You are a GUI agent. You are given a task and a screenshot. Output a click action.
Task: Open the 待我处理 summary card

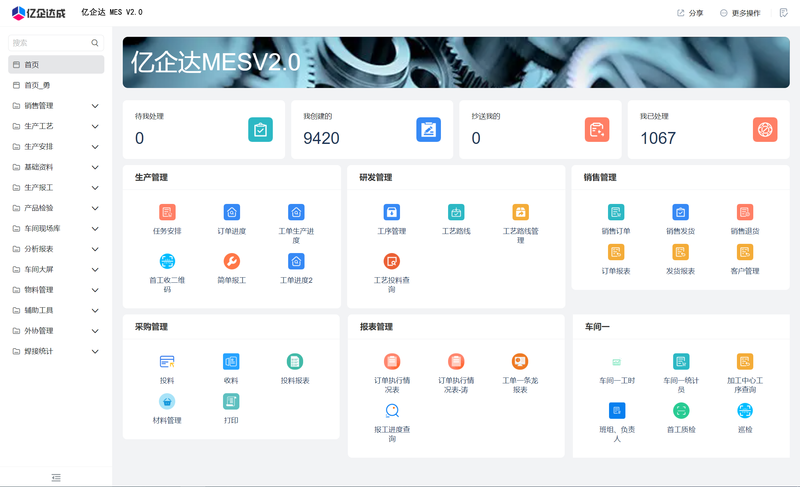pos(203,129)
